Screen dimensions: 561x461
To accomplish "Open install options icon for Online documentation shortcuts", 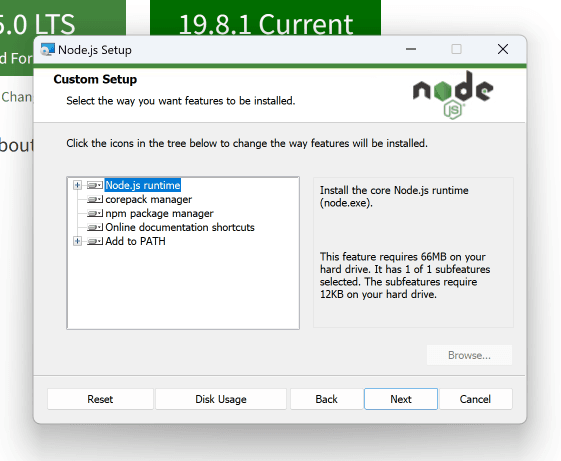I will pos(95,227).
